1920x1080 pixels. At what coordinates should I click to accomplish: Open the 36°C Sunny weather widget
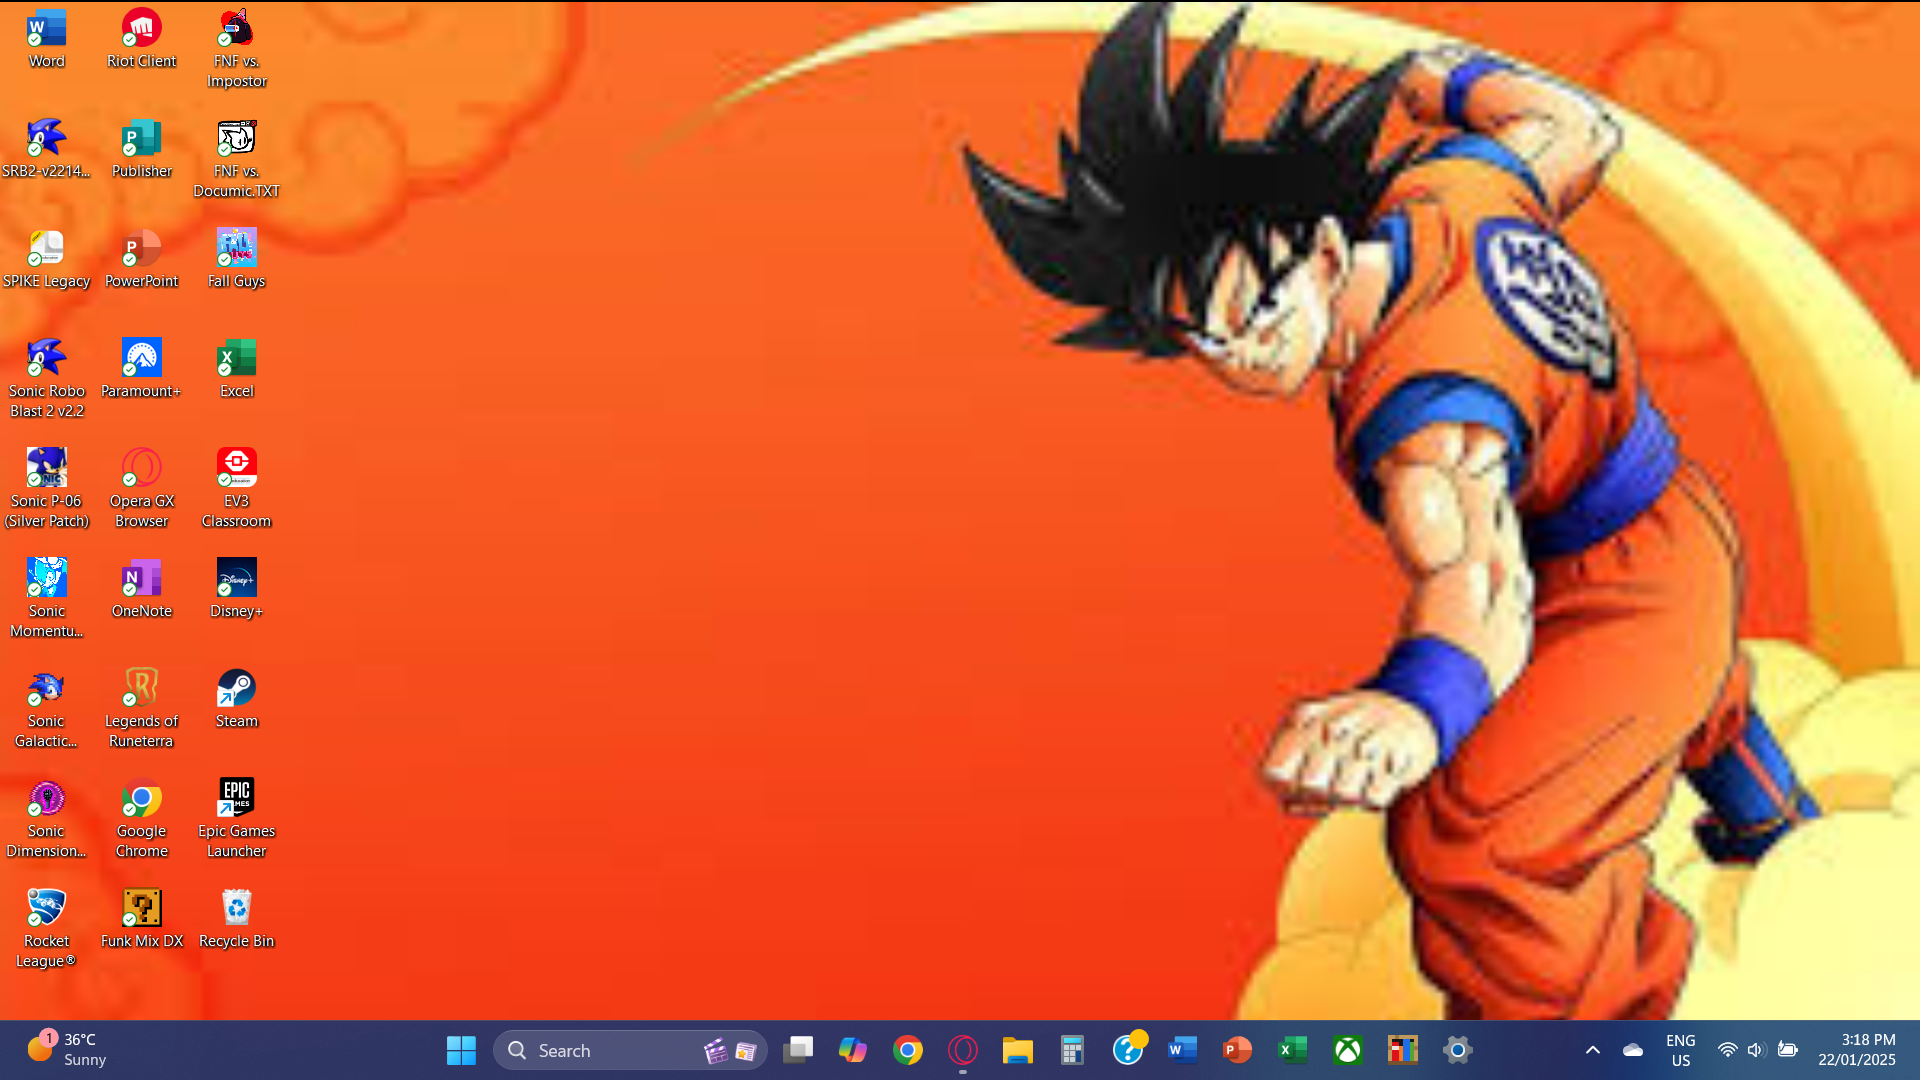click(x=66, y=1050)
